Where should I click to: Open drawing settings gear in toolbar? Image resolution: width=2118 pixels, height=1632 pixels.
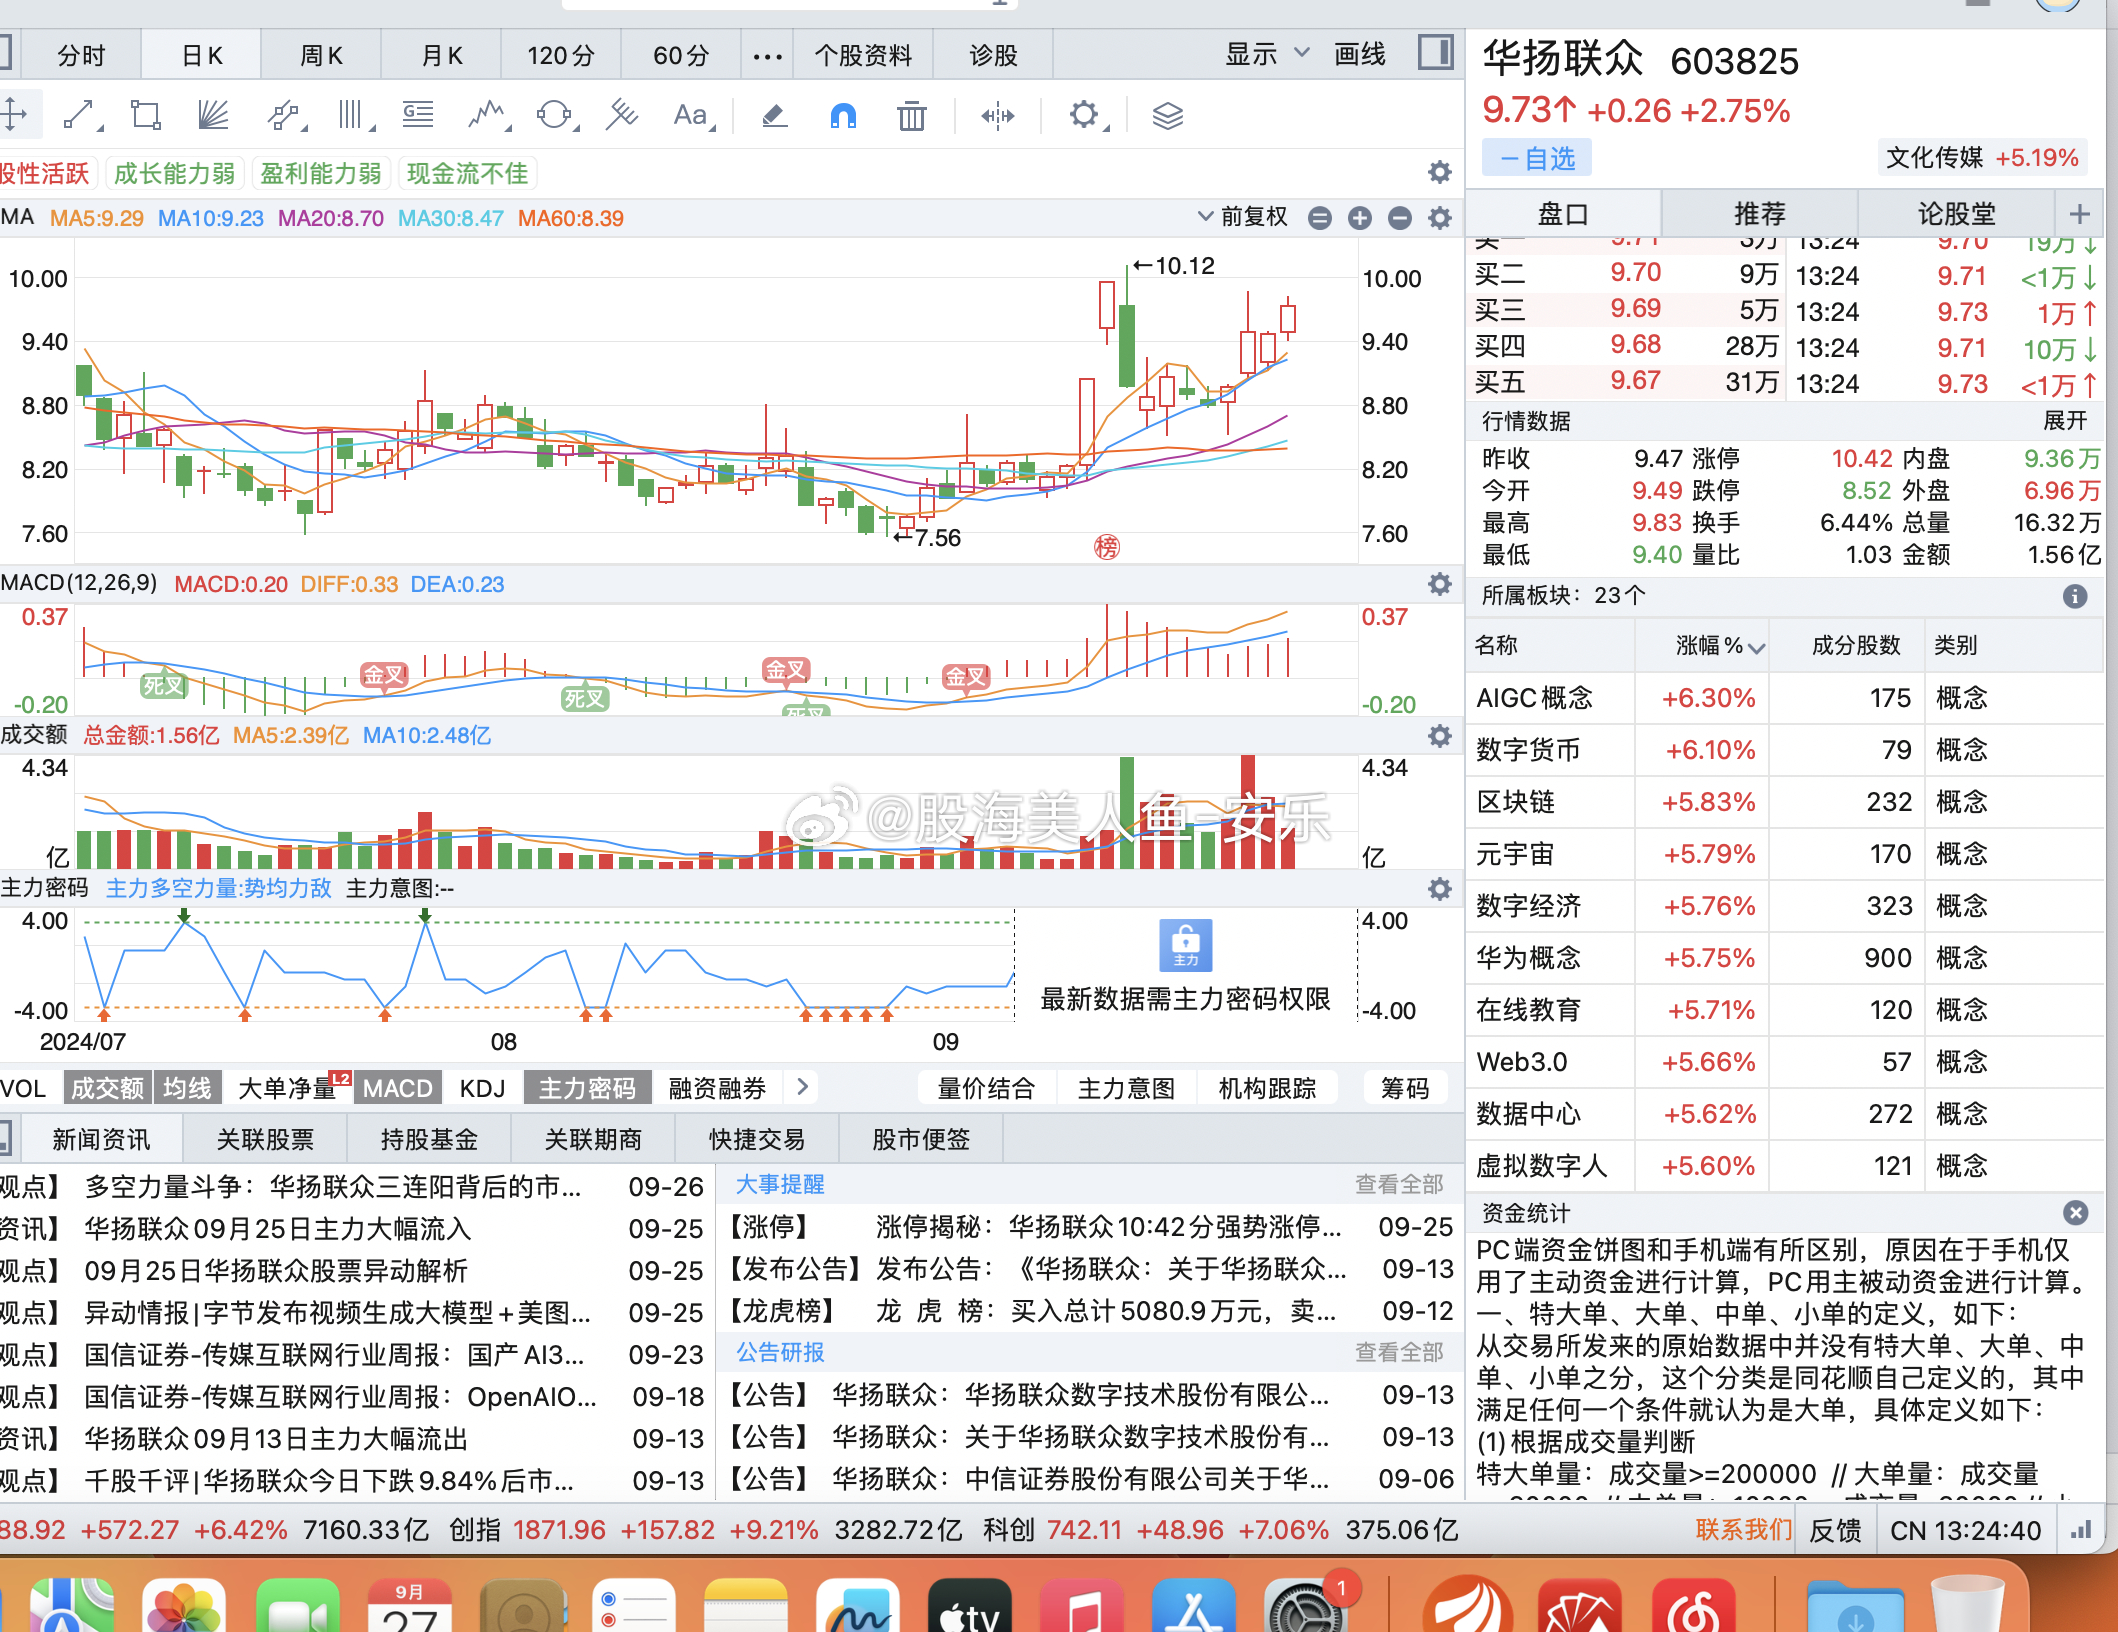(1086, 116)
